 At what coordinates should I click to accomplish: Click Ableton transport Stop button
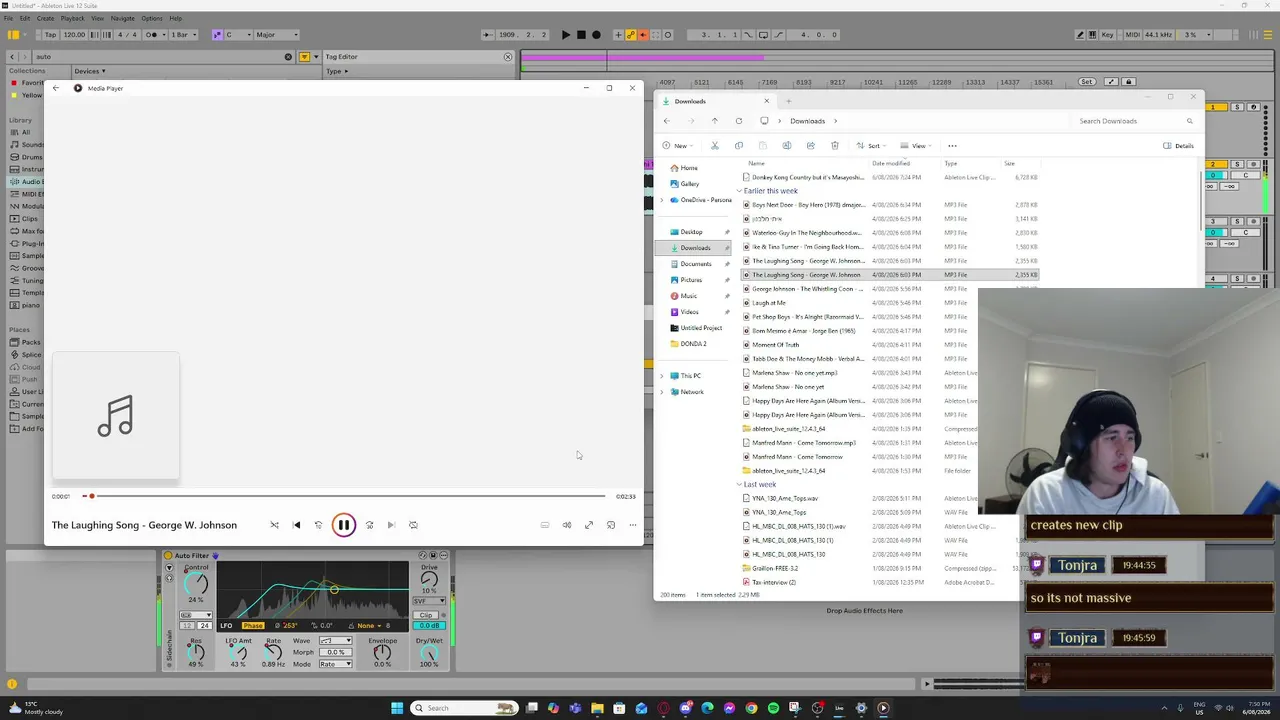click(x=581, y=35)
